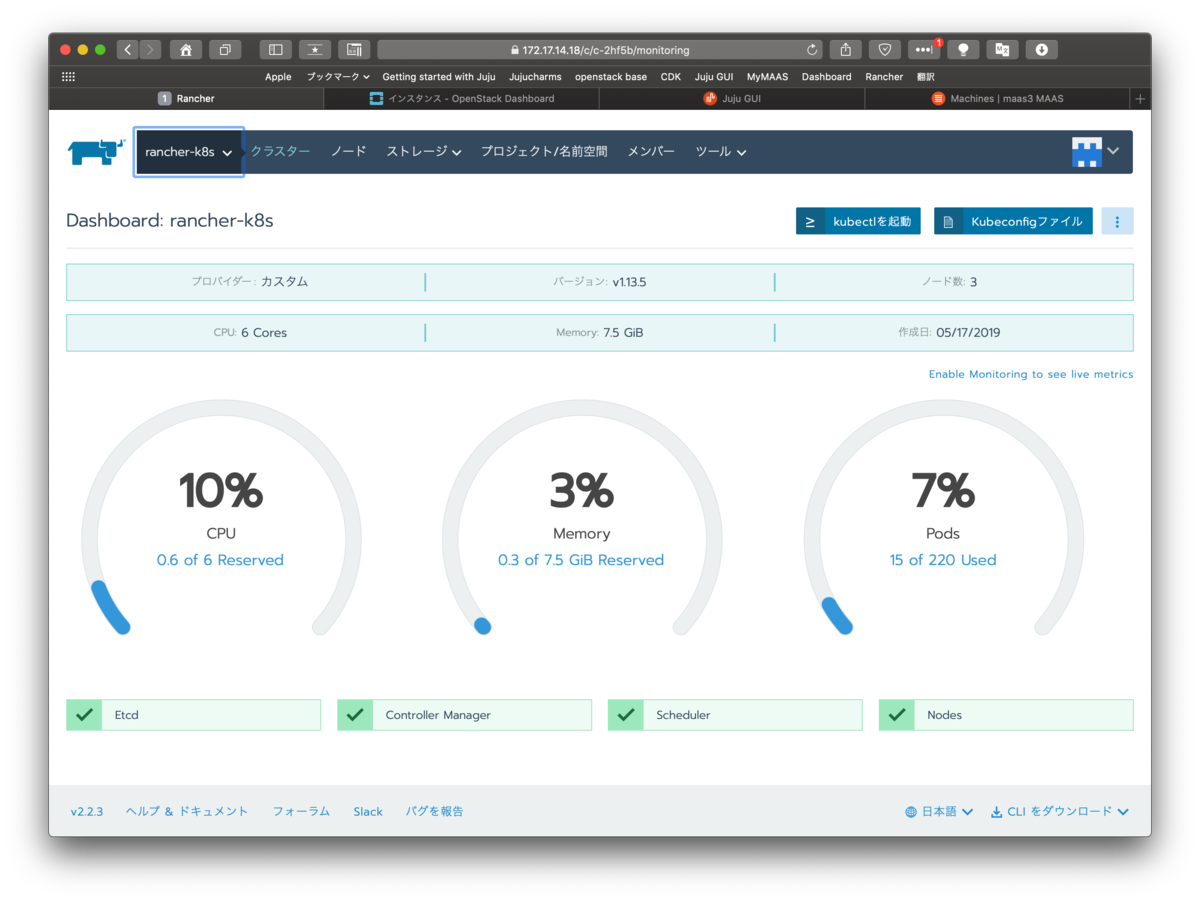1200x901 pixels.
Task: Open the v2.2.3 version link
Action: [87, 812]
